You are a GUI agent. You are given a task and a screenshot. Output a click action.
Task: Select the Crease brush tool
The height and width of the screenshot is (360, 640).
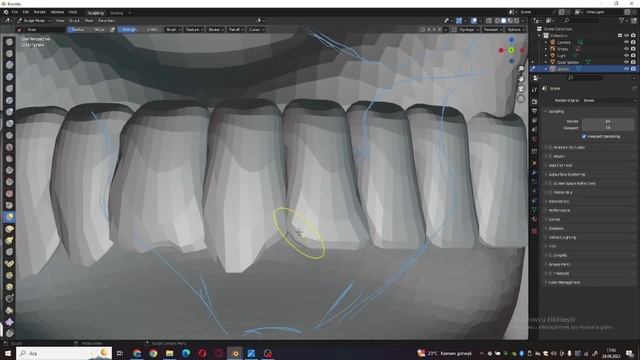tap(9, 135)
